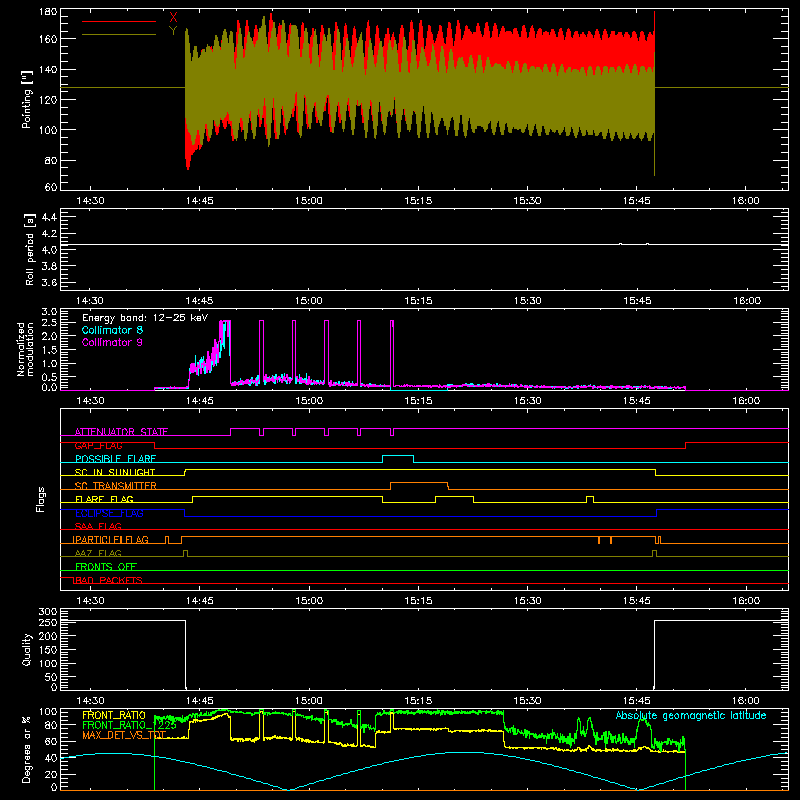Click the 40 tick on Degrees or % axis

(52, 758)
